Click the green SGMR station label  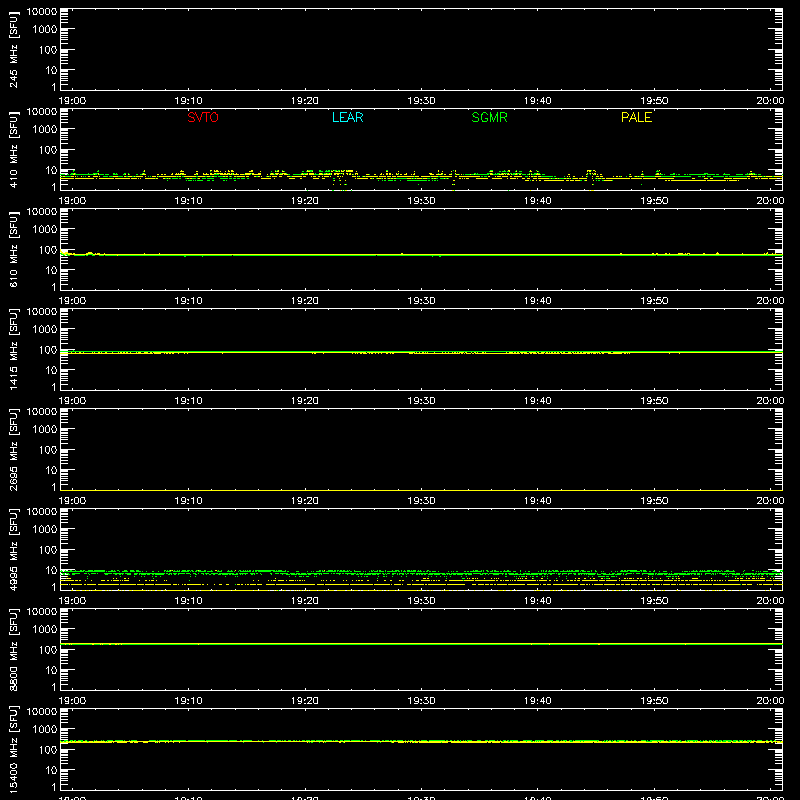tap(489, 117)
